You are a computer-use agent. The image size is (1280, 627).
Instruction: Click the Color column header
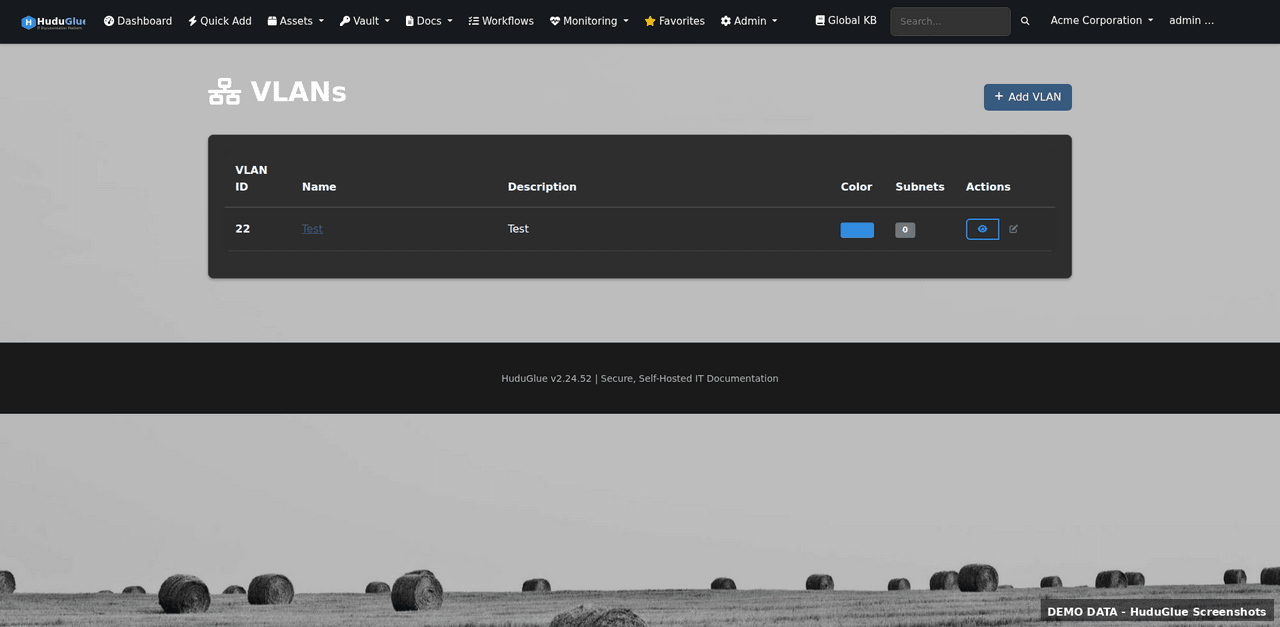pyautogui.click(x=856, y=187)
